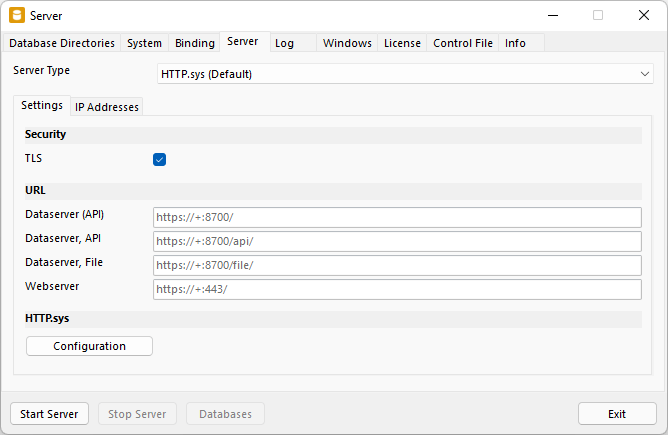Image resolution: width=668 pixels, height=435 pixels.
Task: Click the Webserver URL input field
Action: 397,289
